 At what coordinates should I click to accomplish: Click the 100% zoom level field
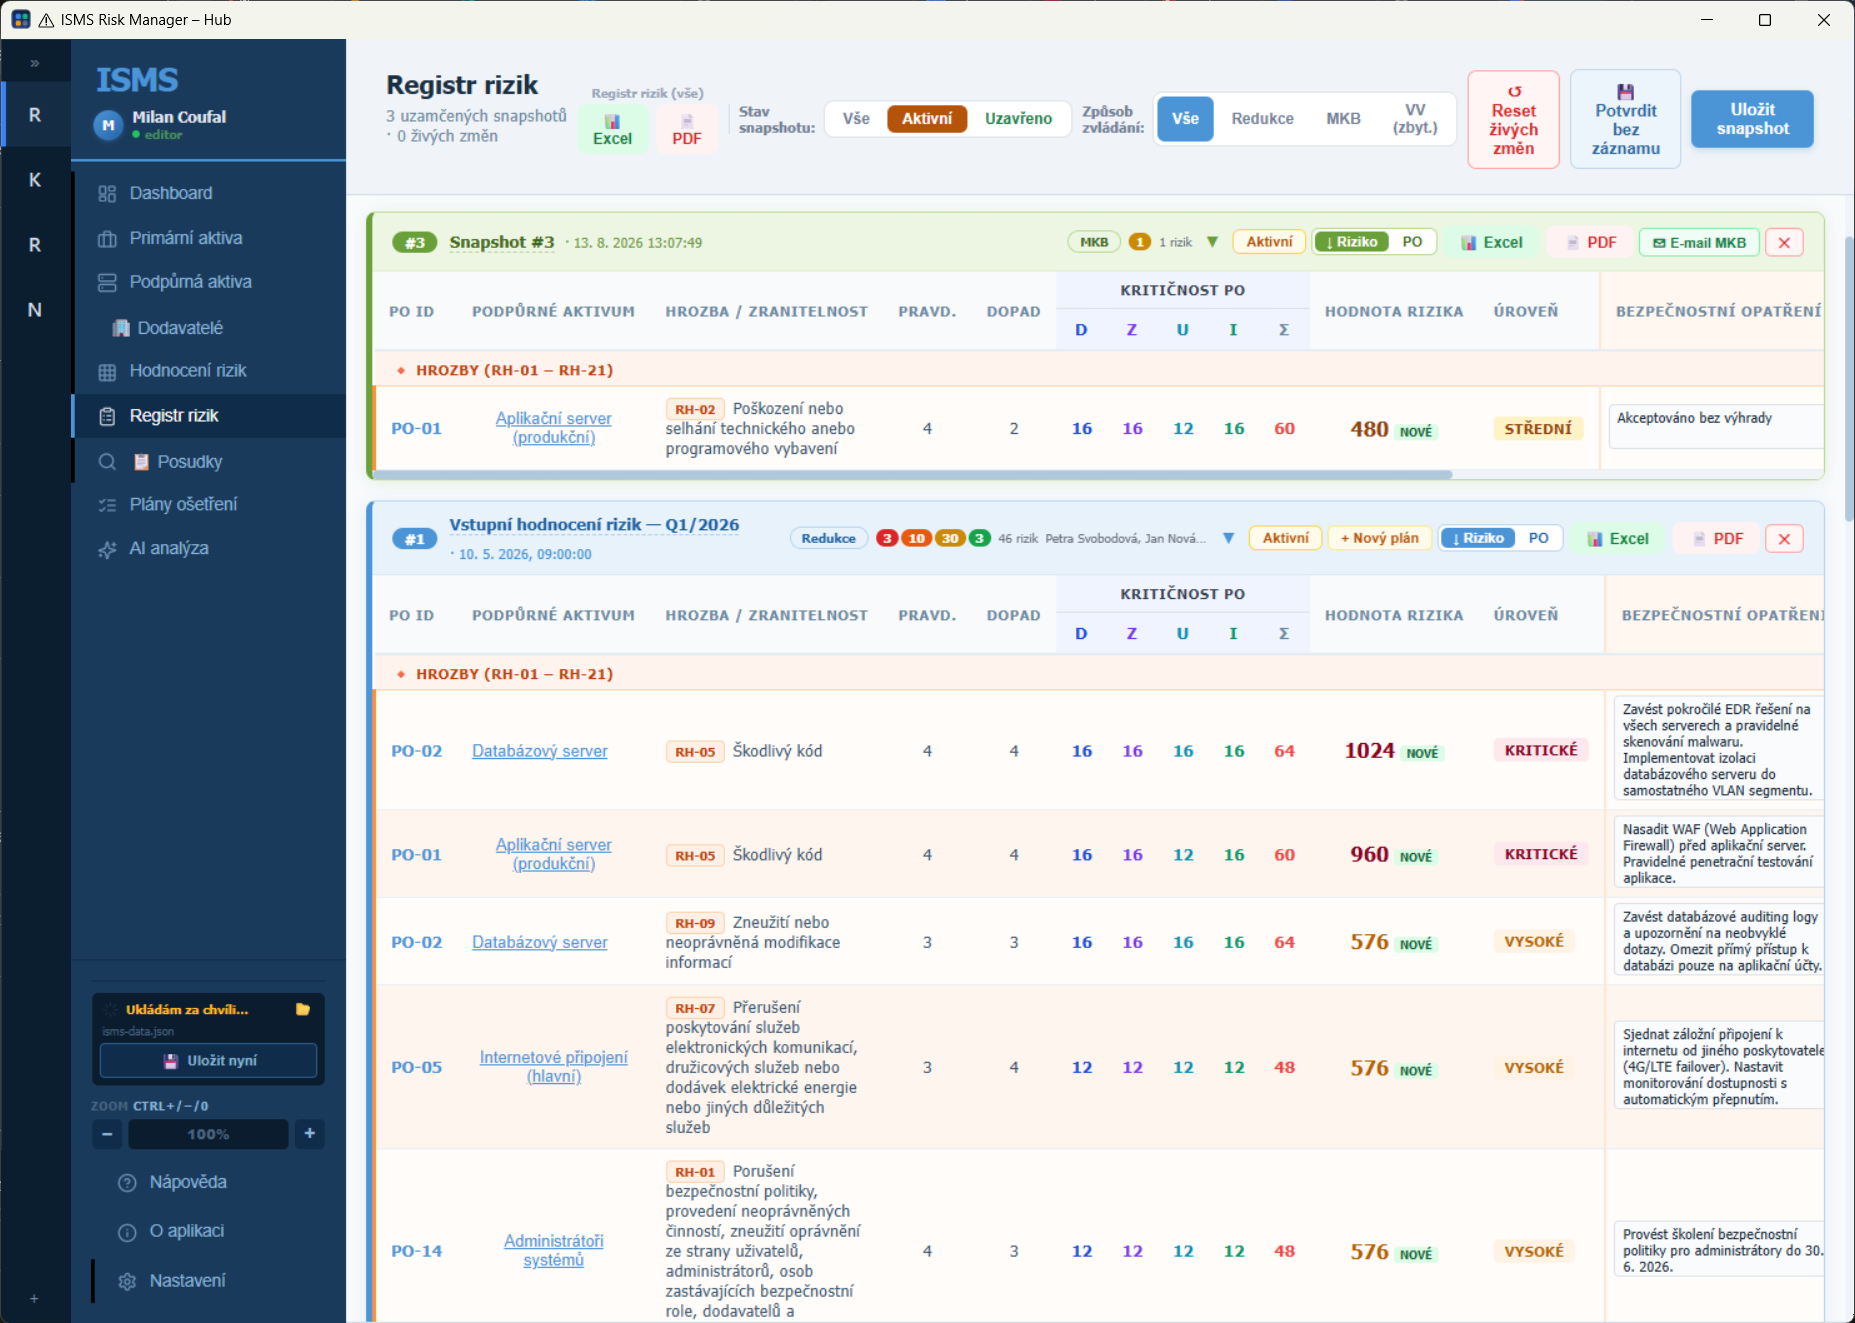coord(208,1134)
